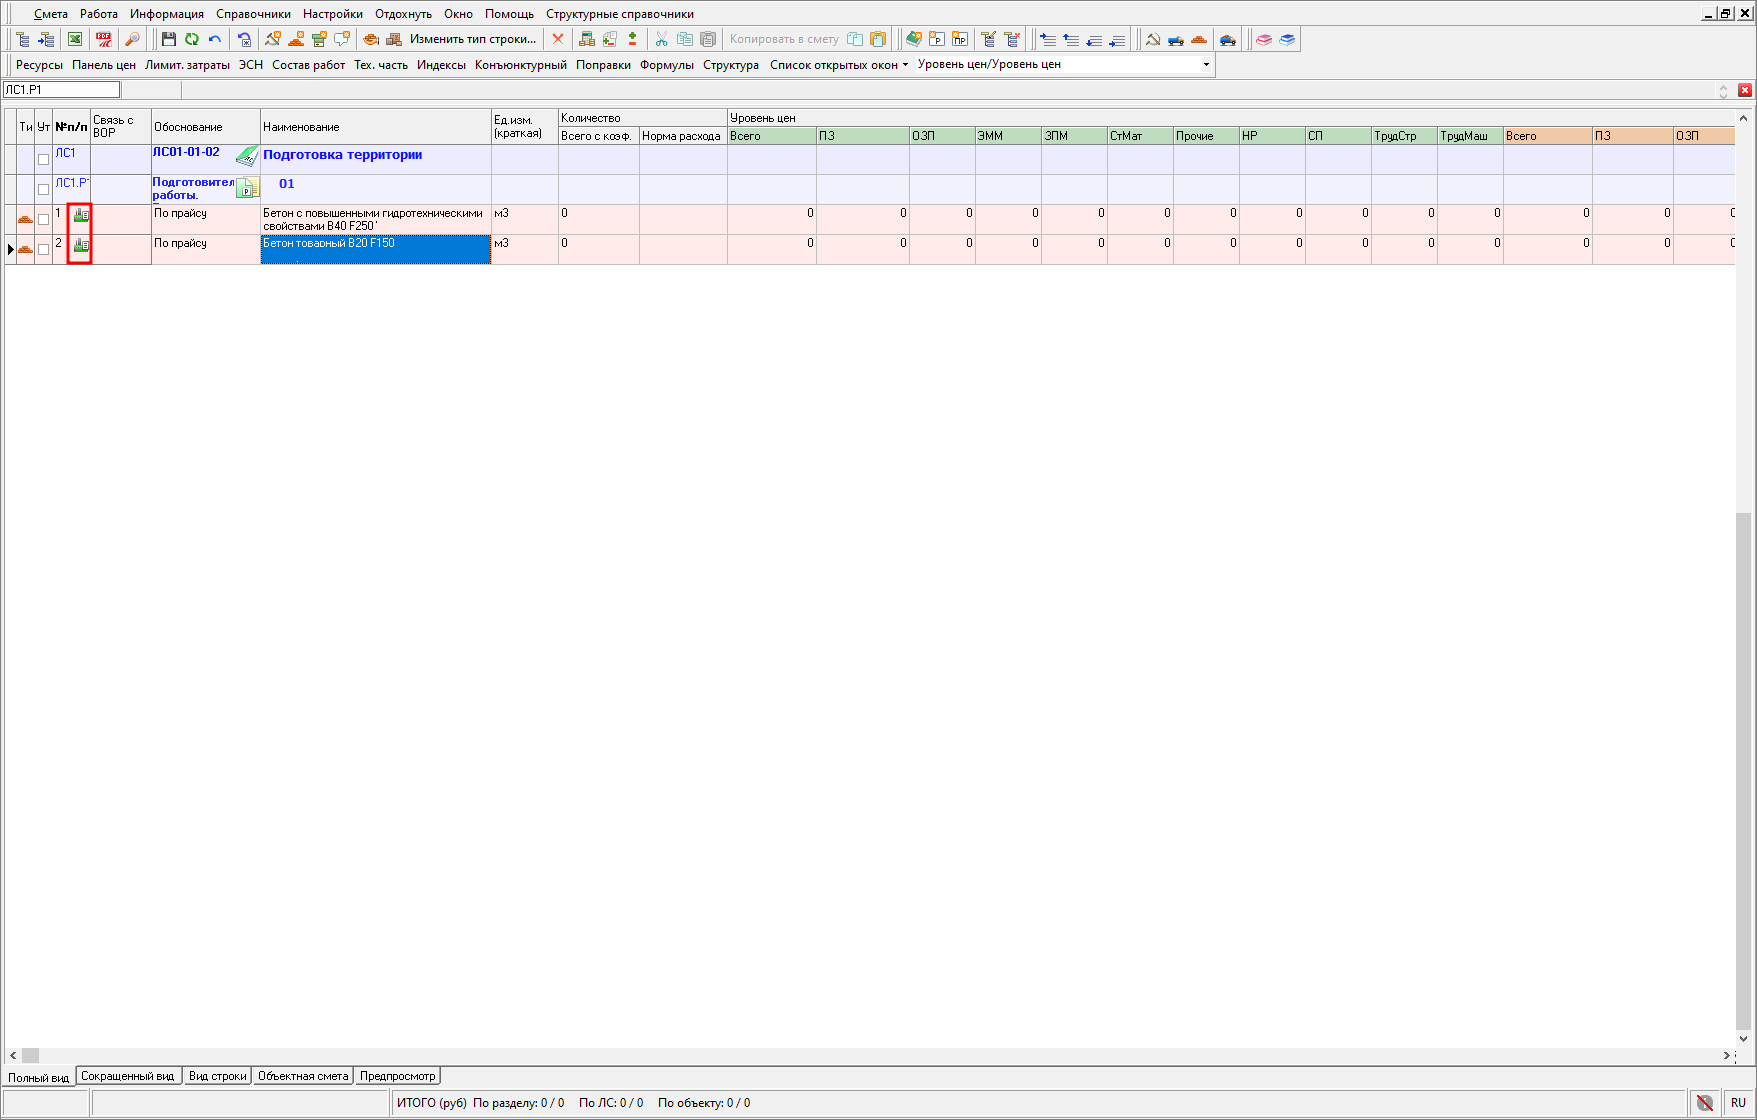Image resolution: width=1757 pixels, height=1120 pixels.
Task: Switch to the Объектная смета tab
Action: [x=303, y=1076]
